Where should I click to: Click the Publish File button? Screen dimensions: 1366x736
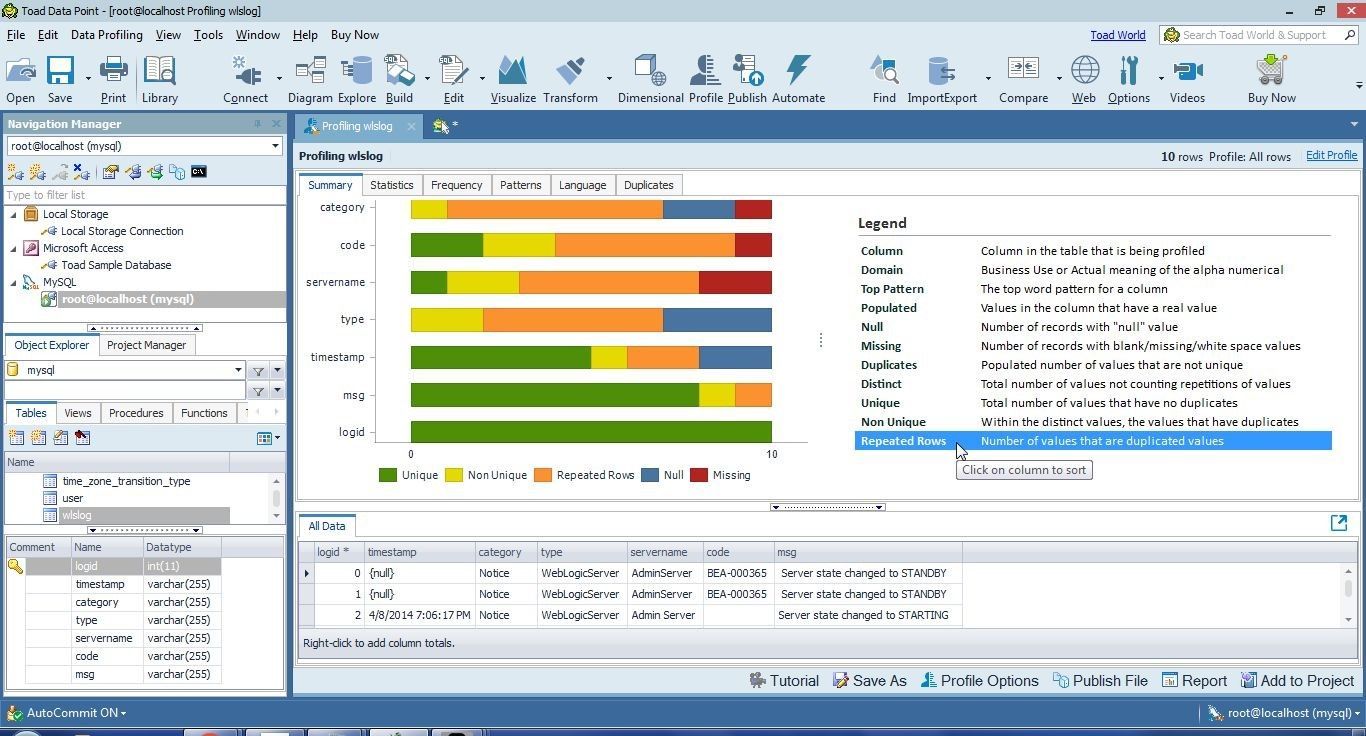coord(1099,681)
